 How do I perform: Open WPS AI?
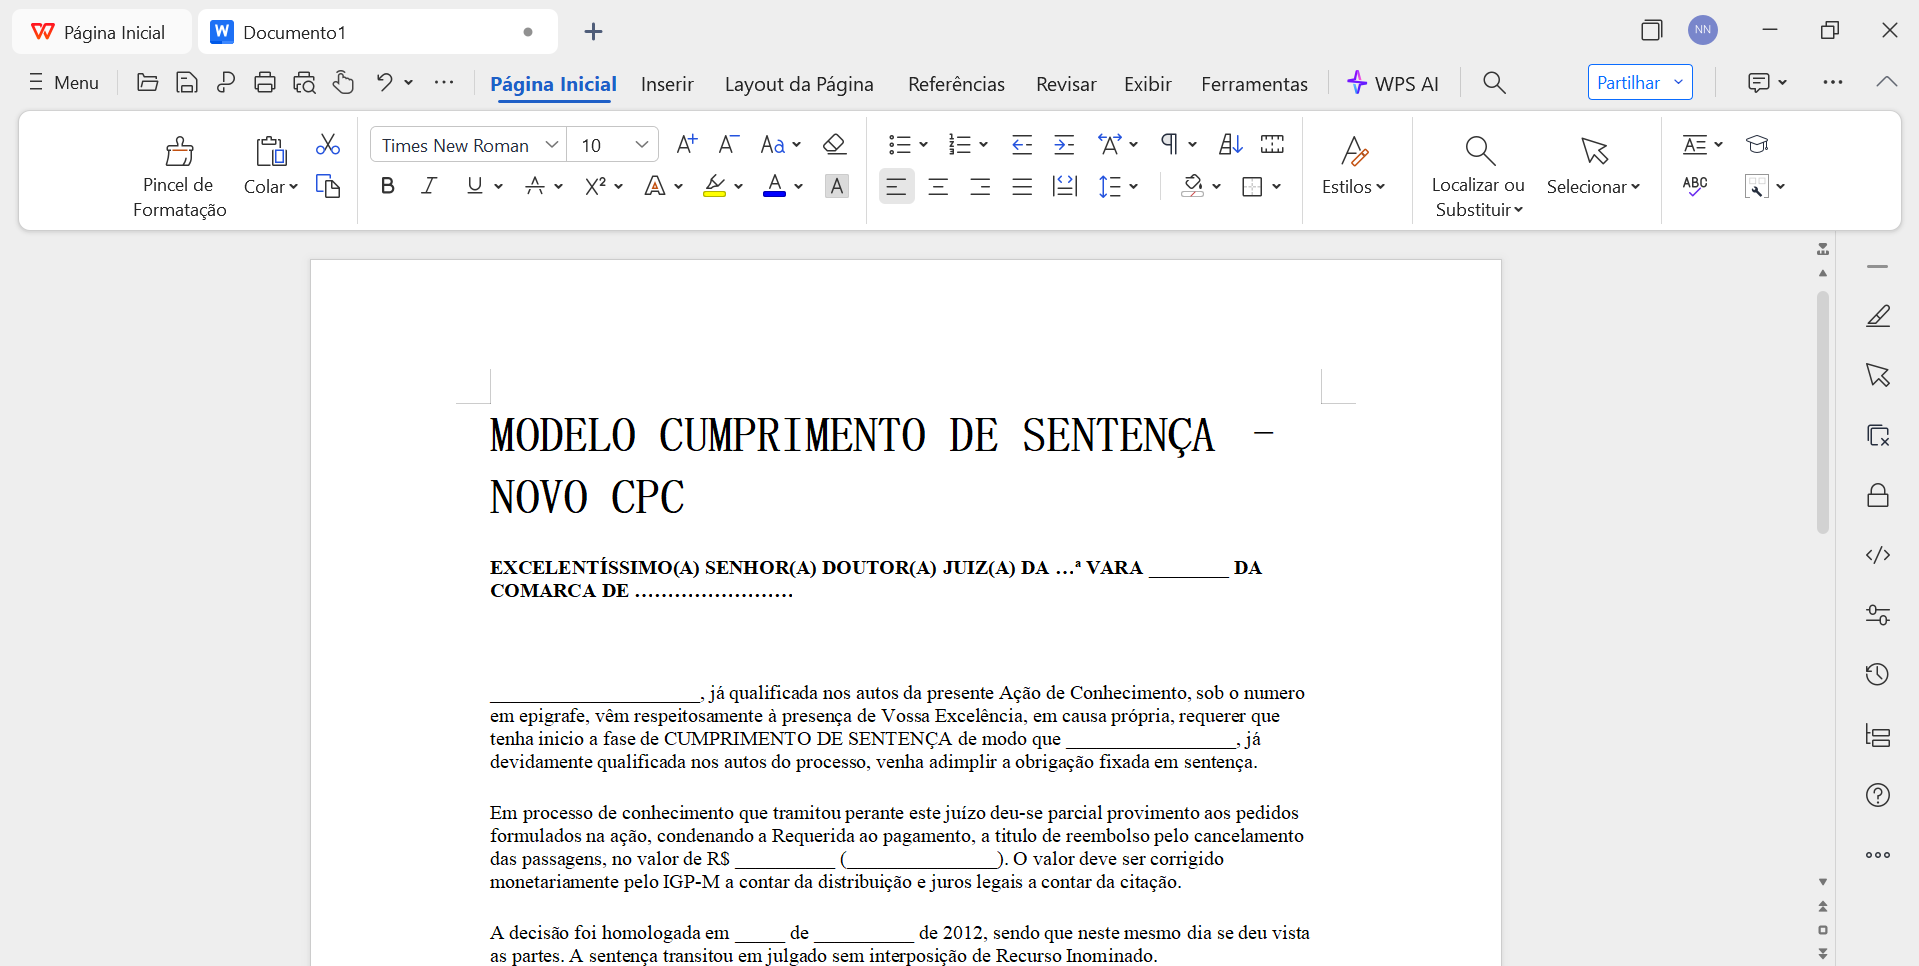1394,83
